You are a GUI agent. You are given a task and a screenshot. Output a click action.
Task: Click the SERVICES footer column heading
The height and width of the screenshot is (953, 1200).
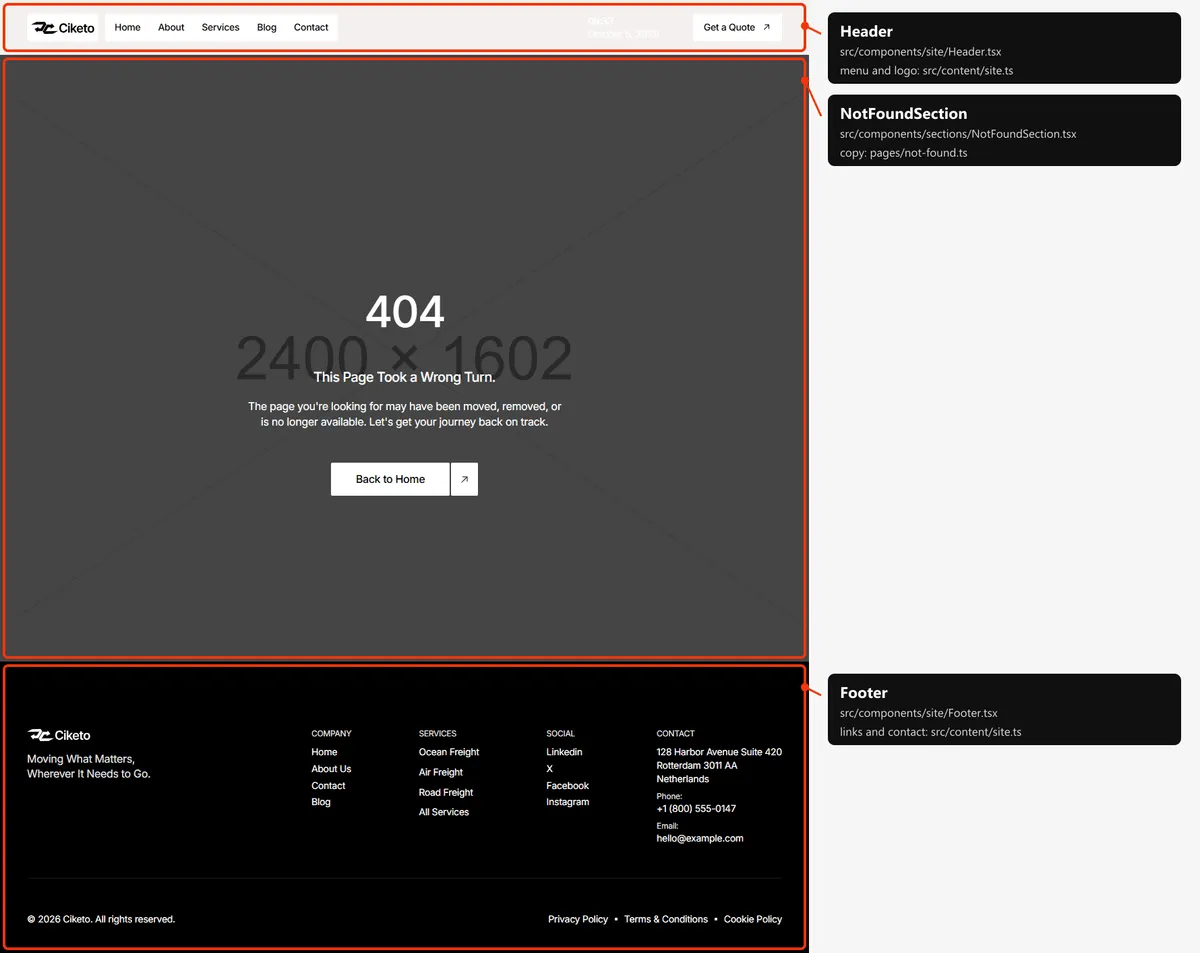[437, 733]
